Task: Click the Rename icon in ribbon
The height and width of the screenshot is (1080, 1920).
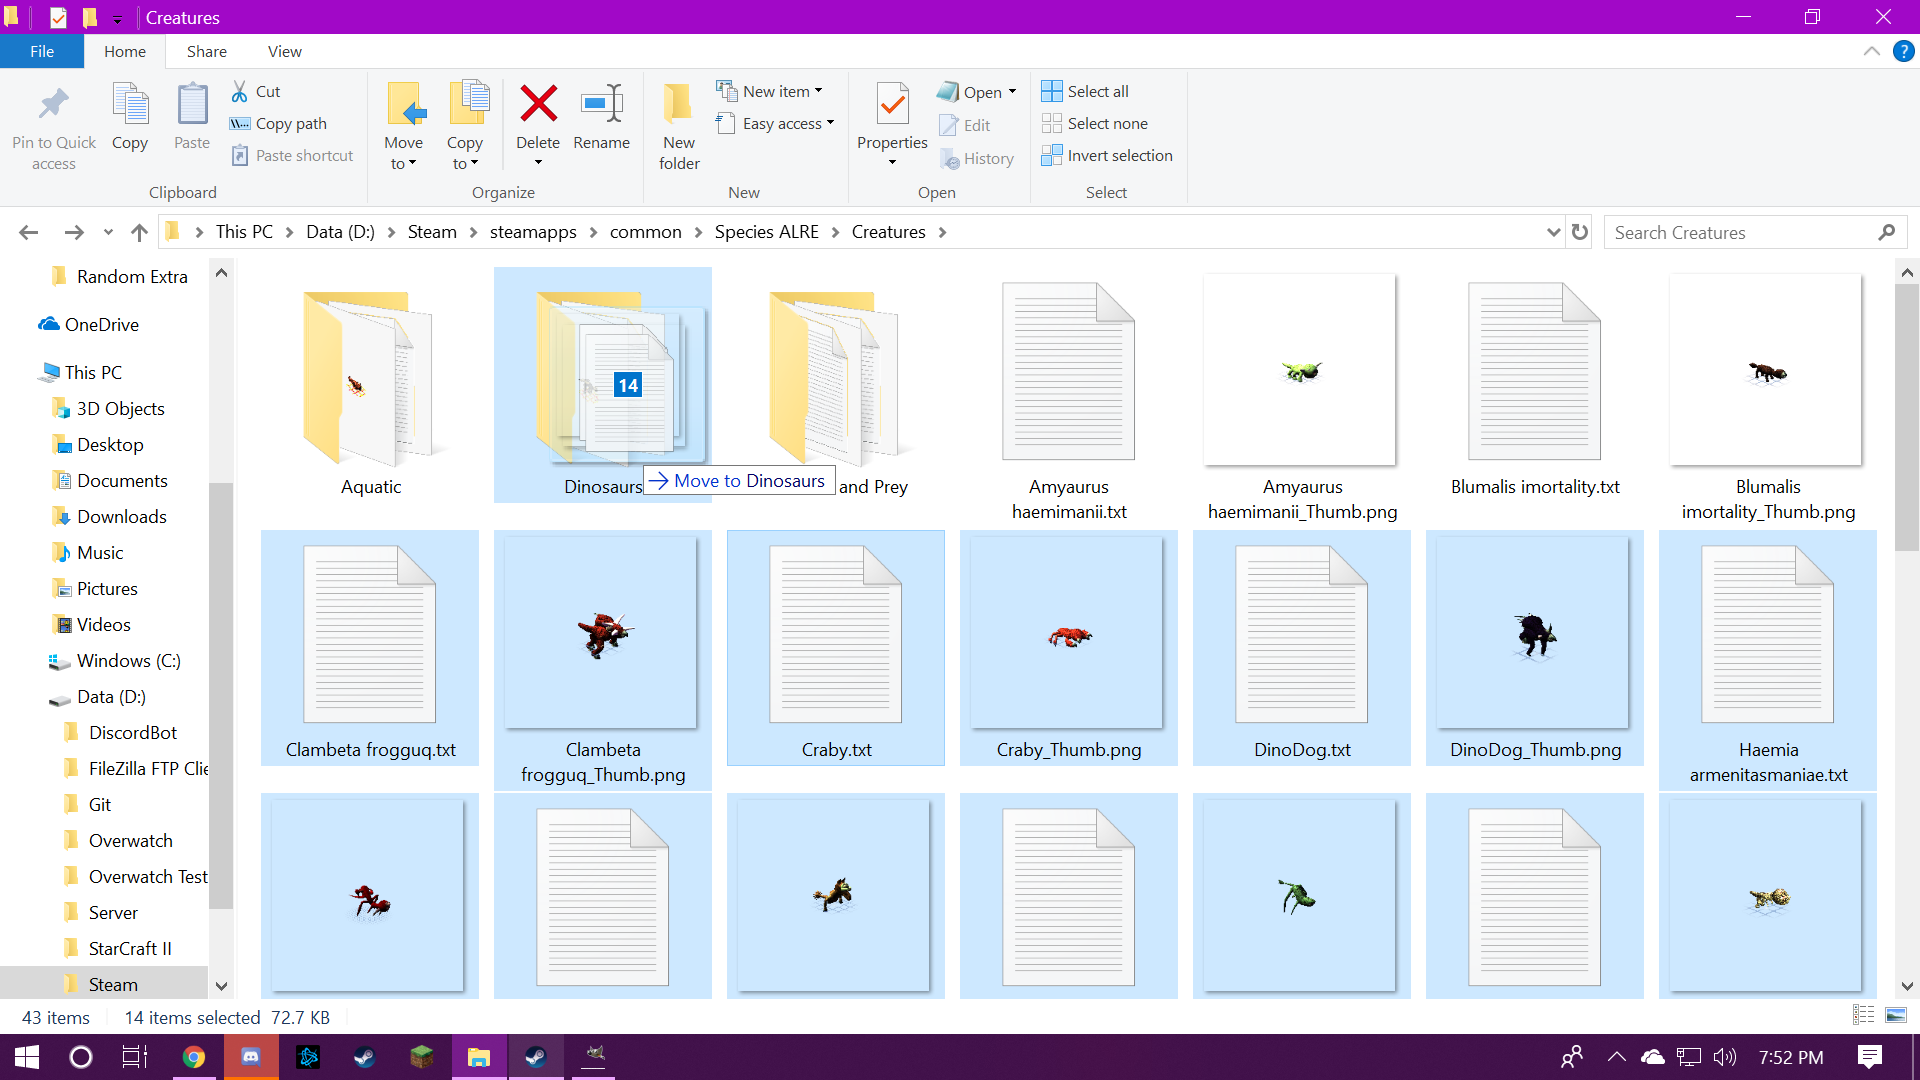Action: (x=601, y=104)
